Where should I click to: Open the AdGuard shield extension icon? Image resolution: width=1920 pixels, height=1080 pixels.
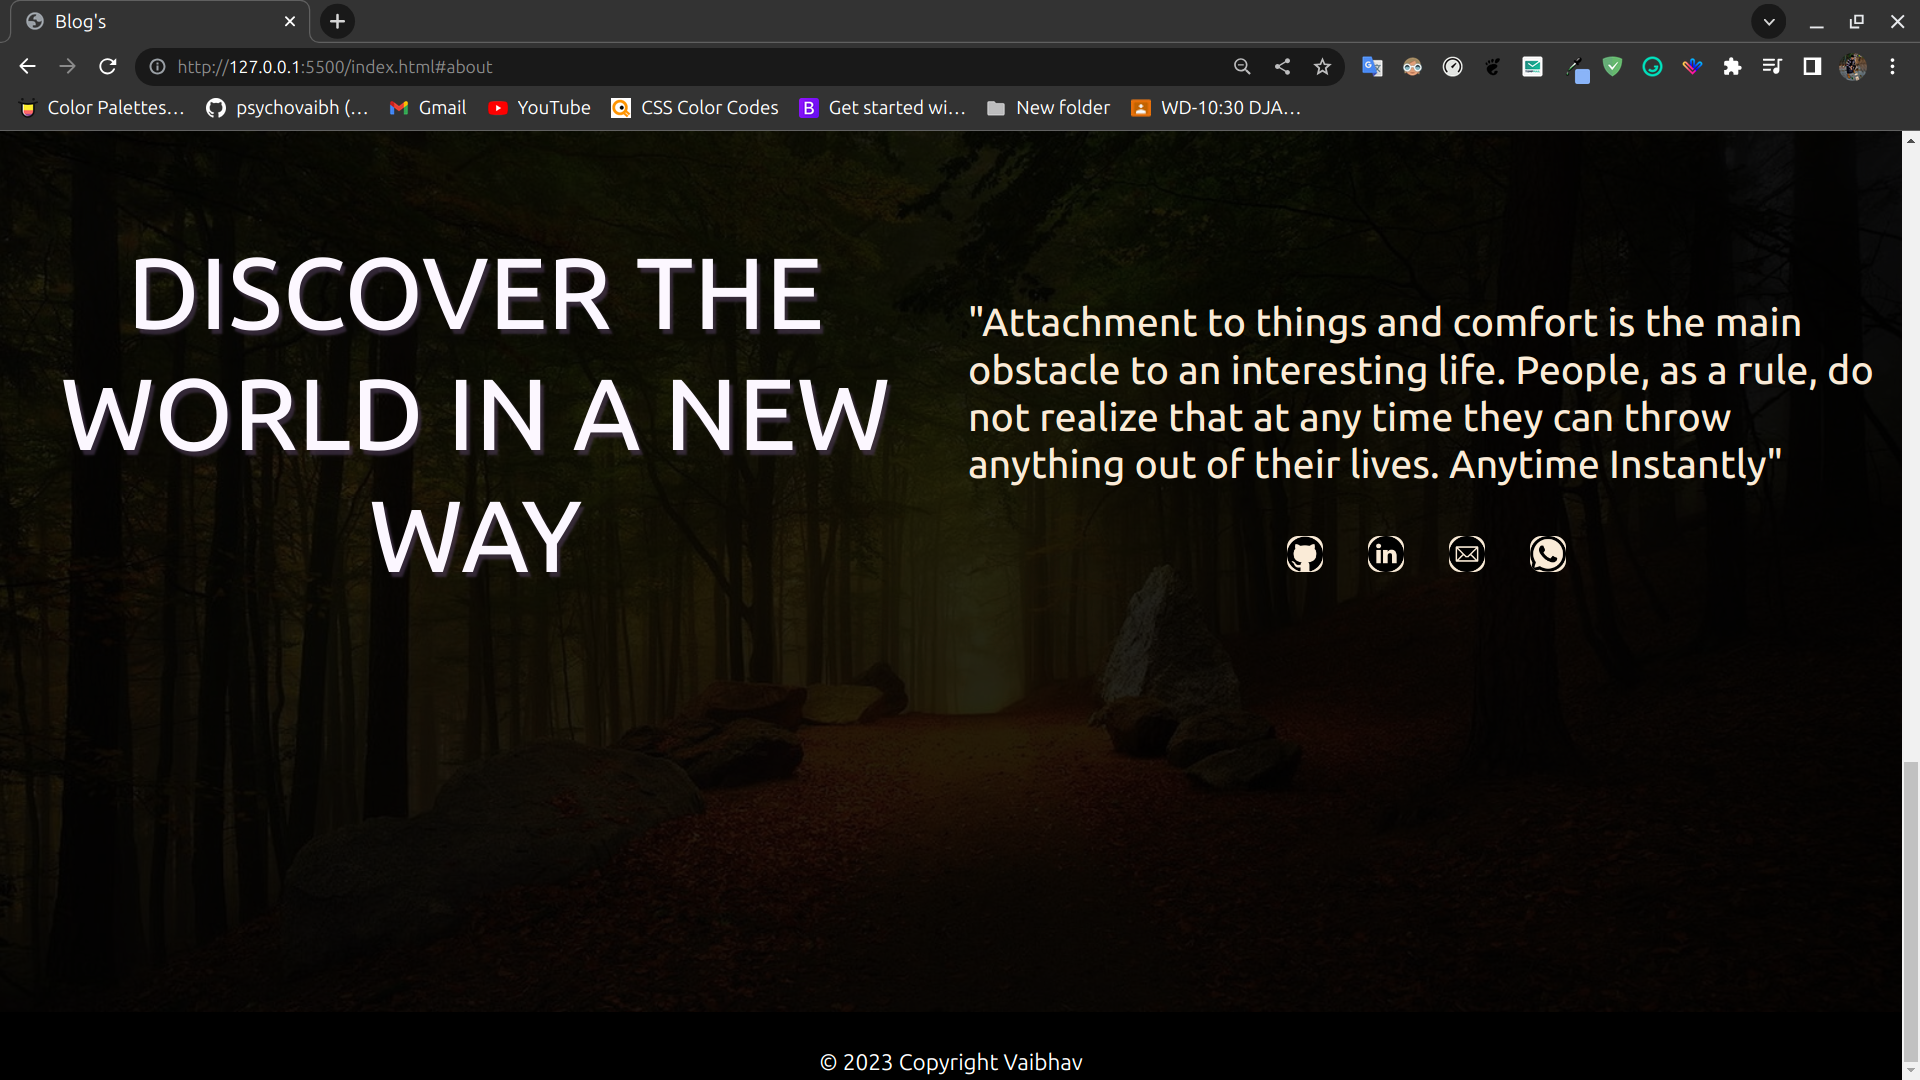pos(1613,67)
